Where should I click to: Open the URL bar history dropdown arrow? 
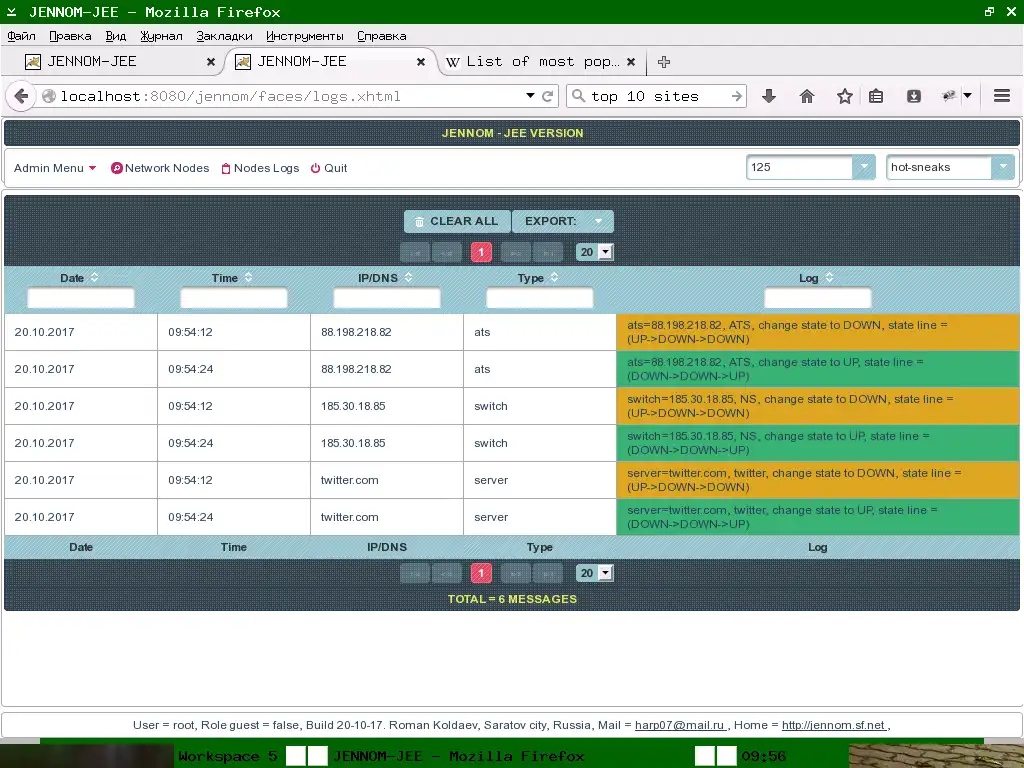[x=530, y=96]
